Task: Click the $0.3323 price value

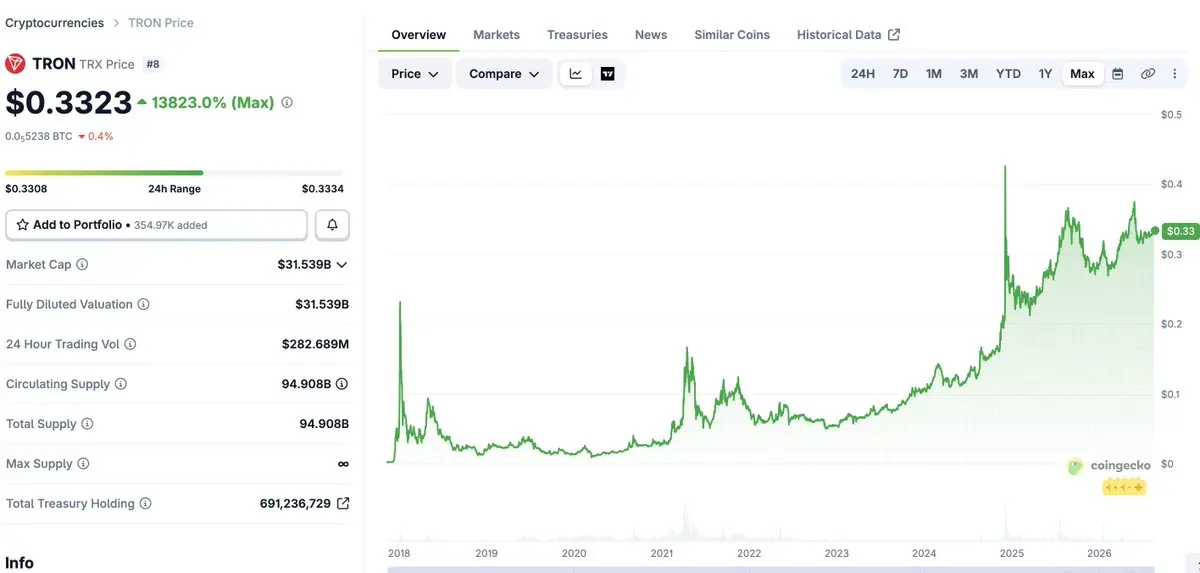Action: pos(68,102)
